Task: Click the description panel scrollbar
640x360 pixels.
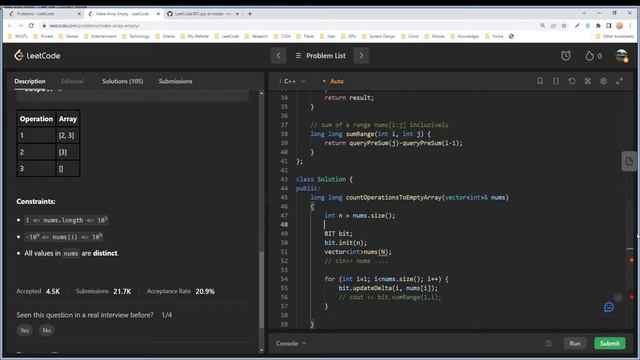Action: tap(261, 290)
